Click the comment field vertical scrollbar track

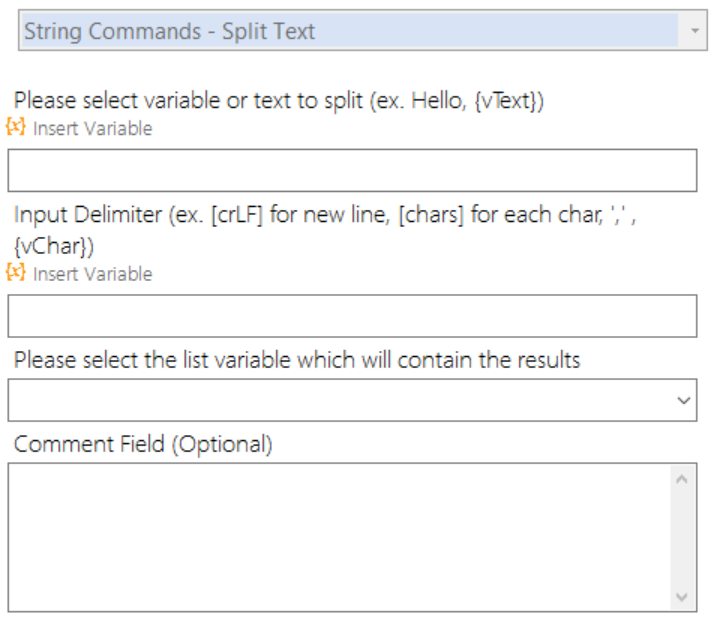(x=682, y=538)
